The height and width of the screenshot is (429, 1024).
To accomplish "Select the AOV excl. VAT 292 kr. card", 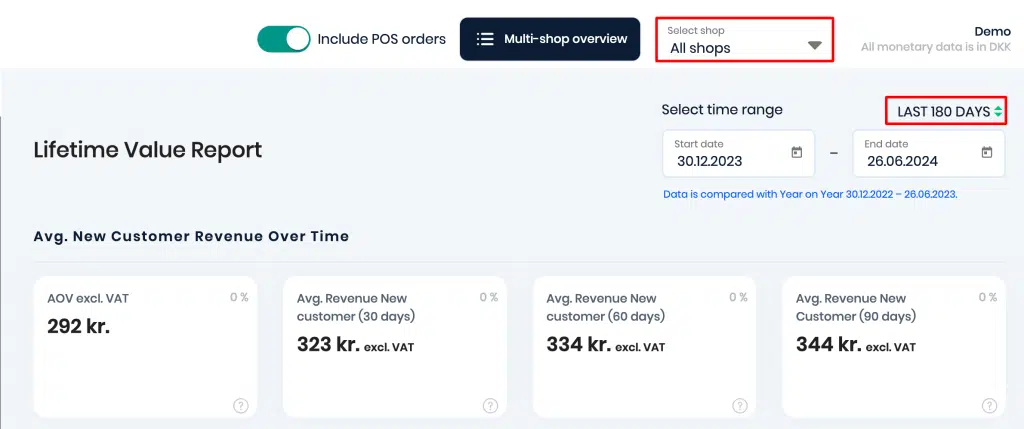I will (145, 347).
